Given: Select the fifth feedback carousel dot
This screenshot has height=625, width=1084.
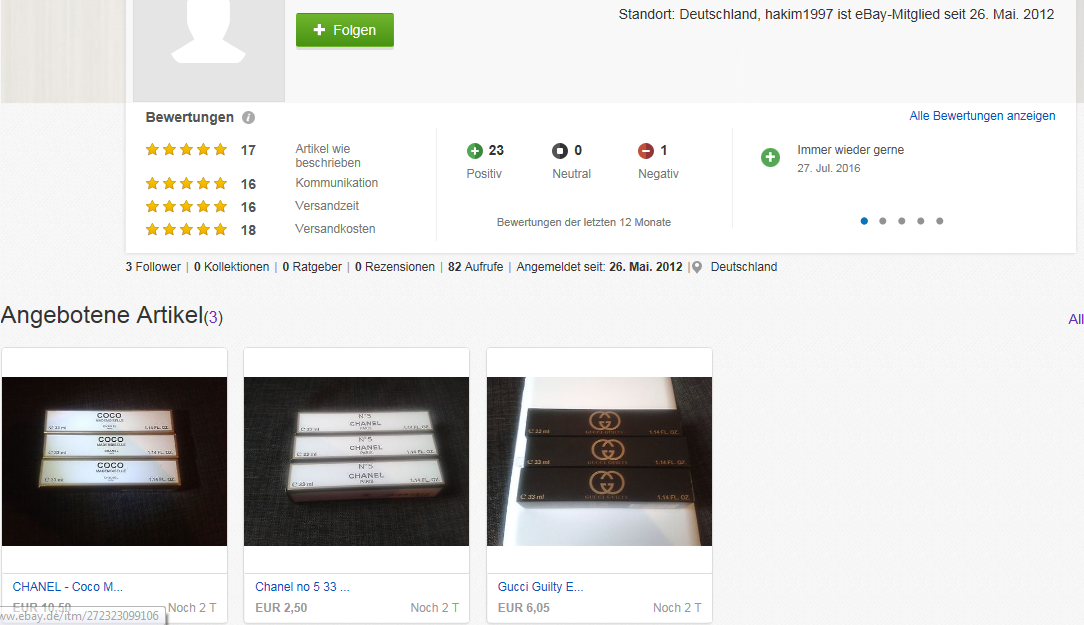Looking at the screenshot, I should click(940, 221).
